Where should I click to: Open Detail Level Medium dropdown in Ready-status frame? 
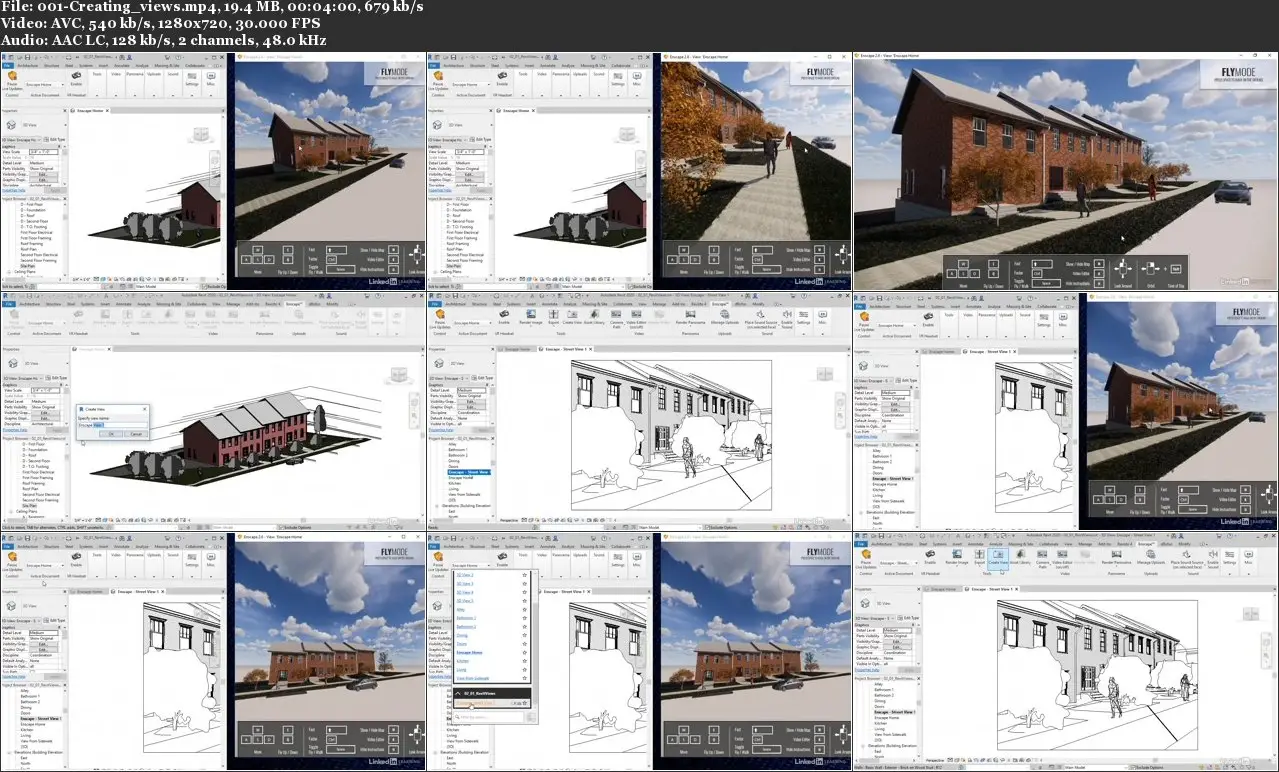coord(471,390)
